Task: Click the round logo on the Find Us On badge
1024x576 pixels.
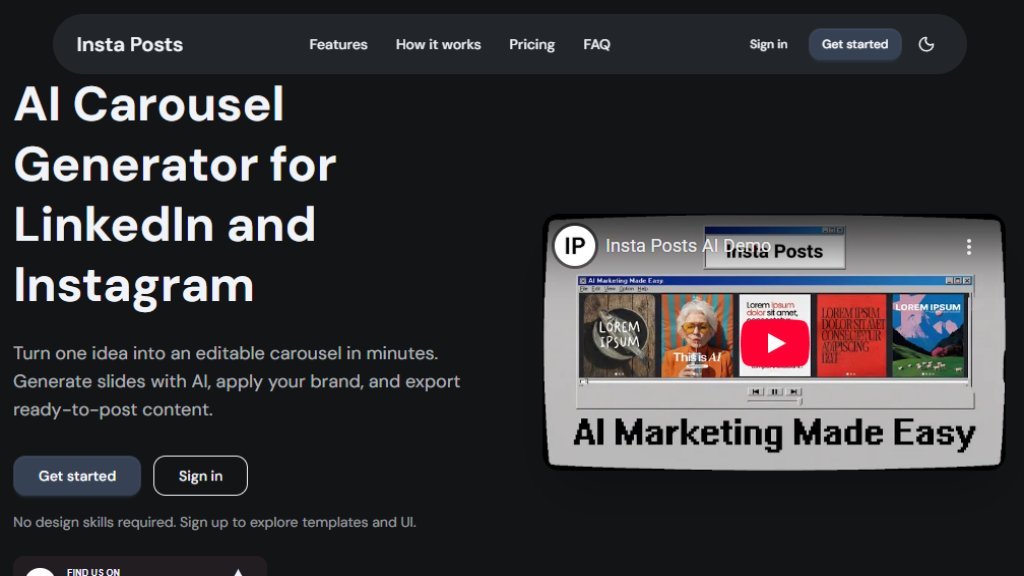Action: (40, 572)
